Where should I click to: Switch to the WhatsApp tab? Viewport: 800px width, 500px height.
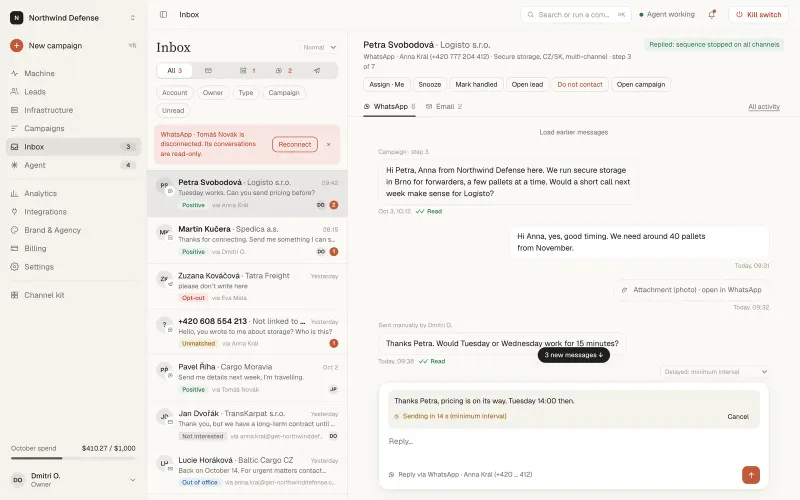coord(389,107)
